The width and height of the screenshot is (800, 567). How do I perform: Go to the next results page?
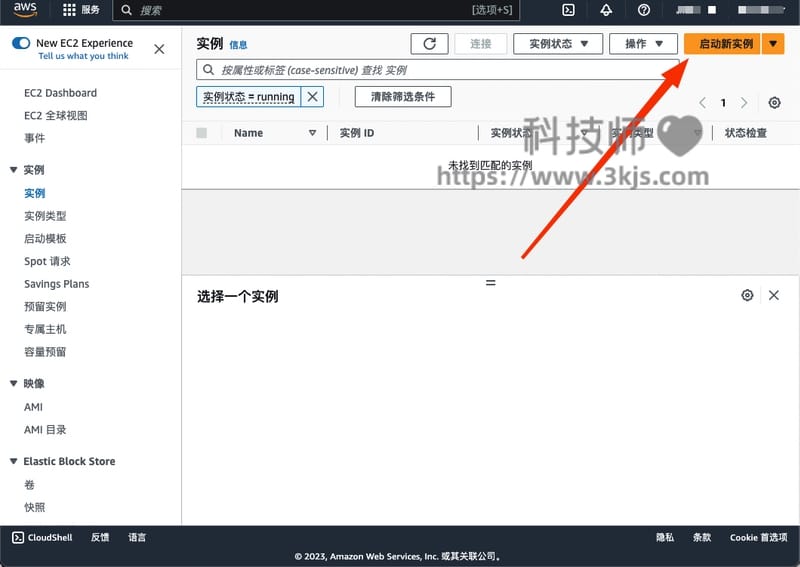click(x=744, y=103)
